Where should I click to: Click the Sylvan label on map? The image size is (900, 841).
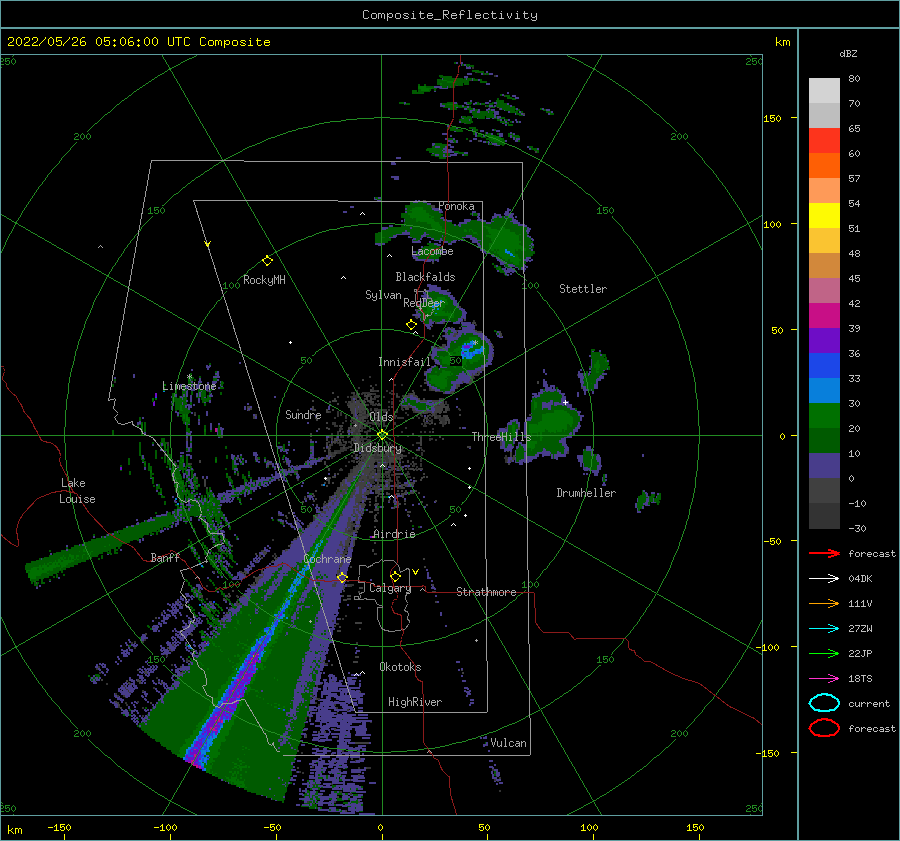(x=383, y=295)
